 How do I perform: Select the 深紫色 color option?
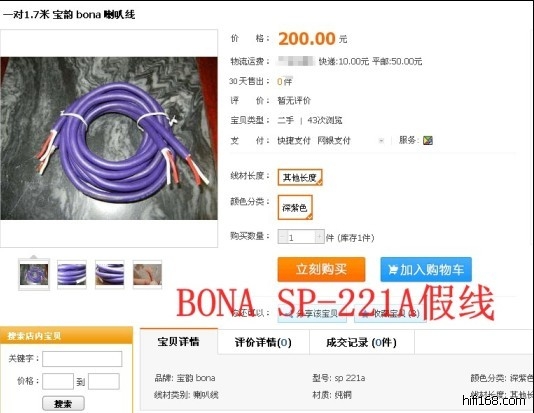[x=295, y=207]
